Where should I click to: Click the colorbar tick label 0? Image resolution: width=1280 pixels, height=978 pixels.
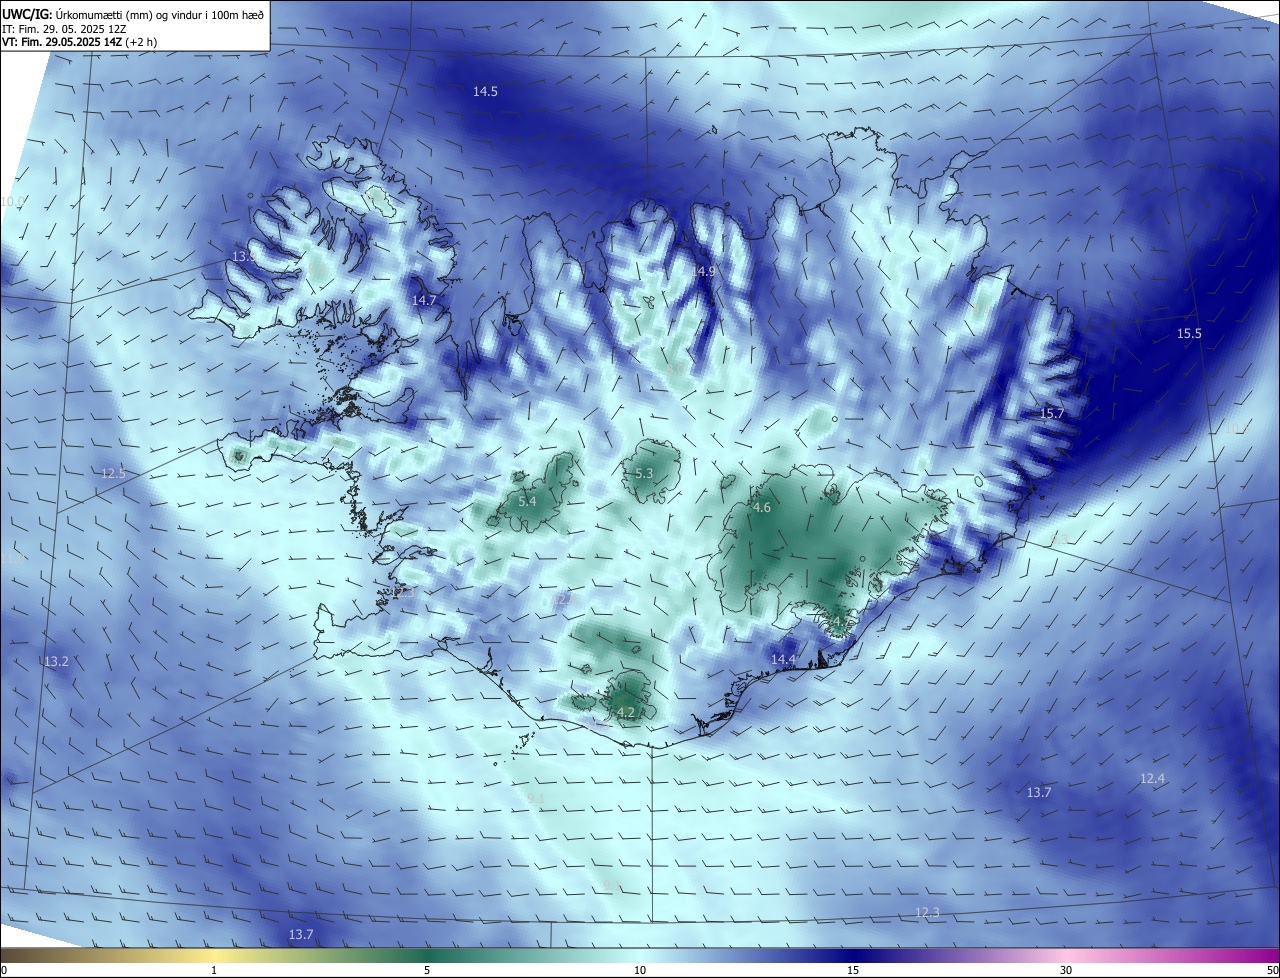[4, 970]
